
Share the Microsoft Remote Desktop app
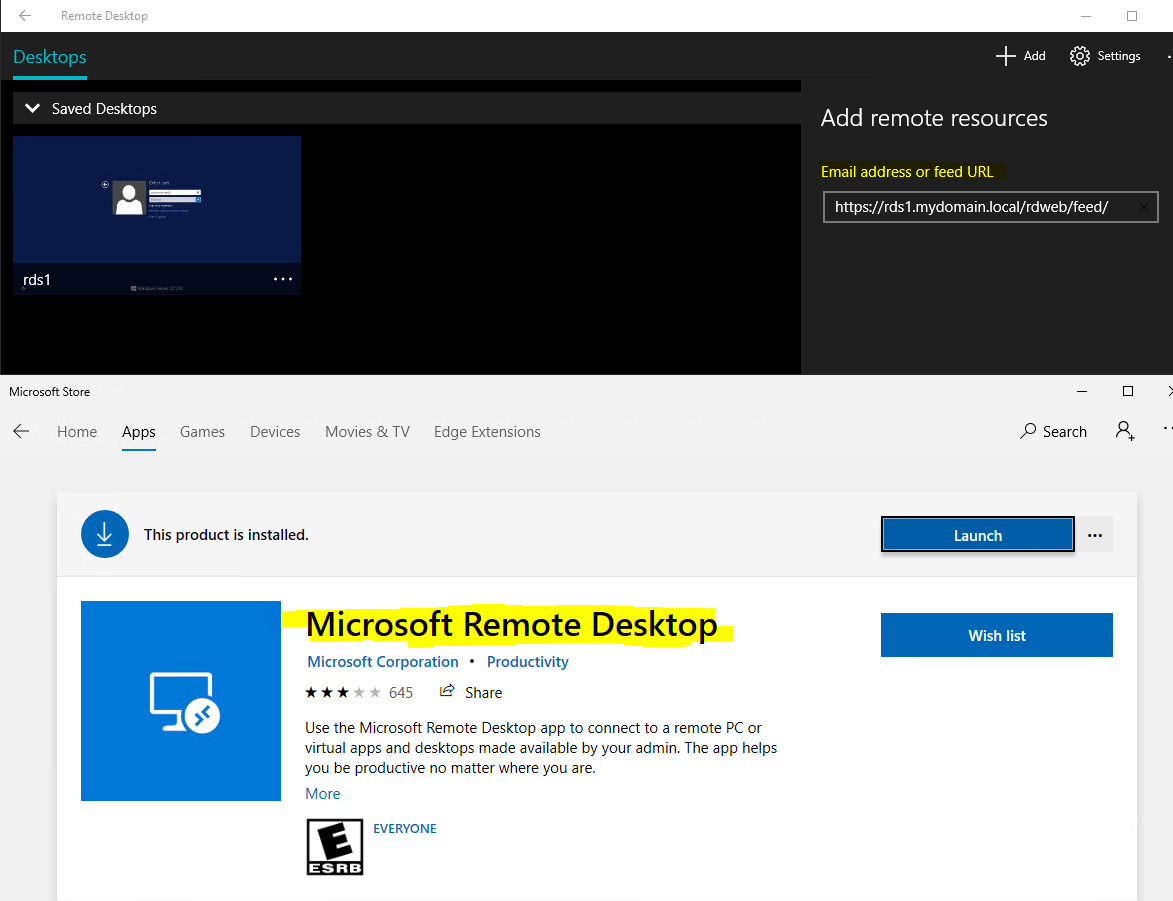pyautogui.click(x=471, y=692)
